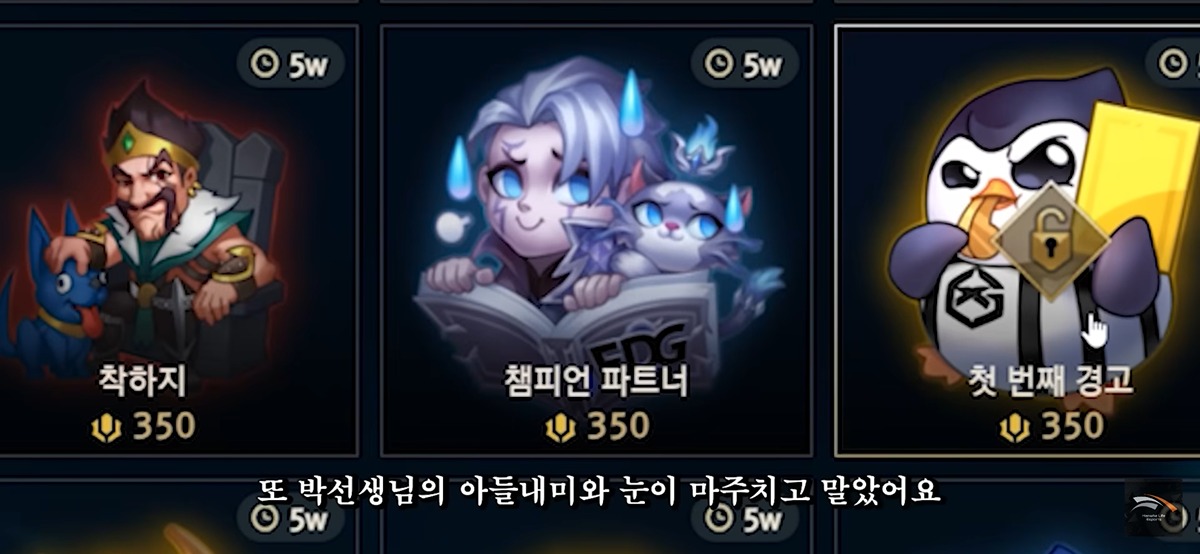This screenshot has width=1200, height=554.
Task: Click the 350 price under 첫 번째 경고
Action: (1073, 427)
